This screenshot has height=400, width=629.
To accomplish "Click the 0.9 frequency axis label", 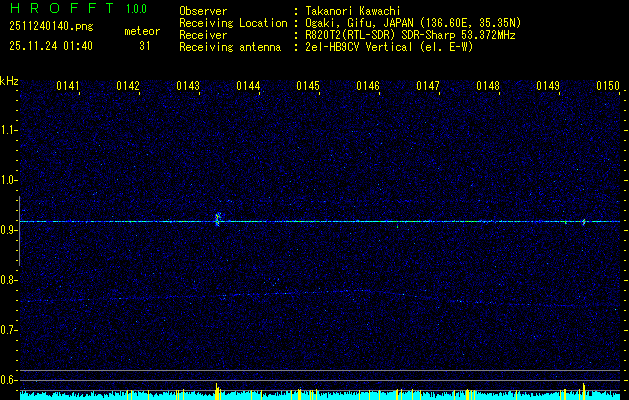I will (8, 230).
